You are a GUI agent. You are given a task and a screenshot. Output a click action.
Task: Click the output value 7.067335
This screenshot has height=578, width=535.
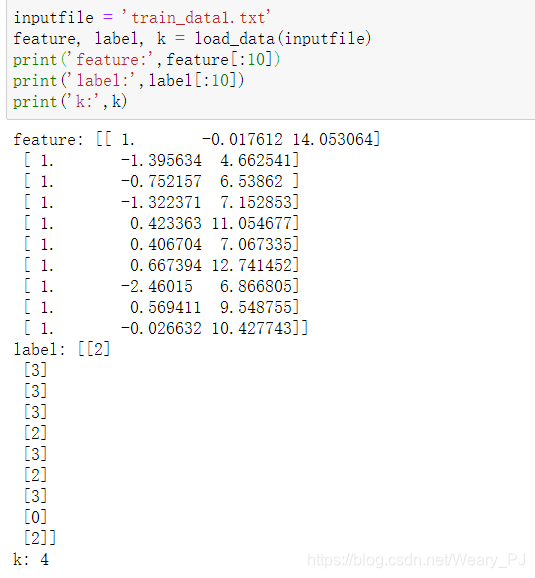click(x=256, y=245)
